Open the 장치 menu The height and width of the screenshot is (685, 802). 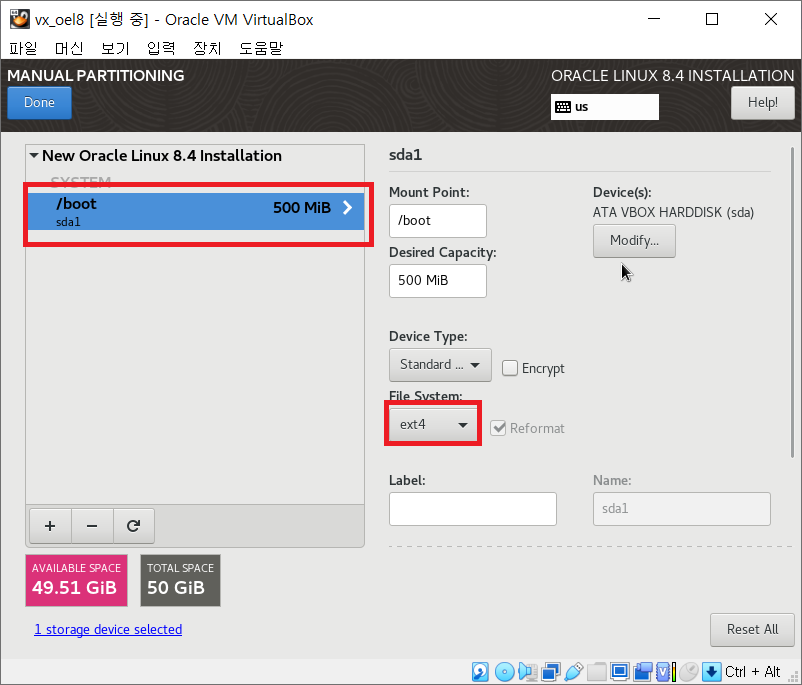pyautogui.click(x=207, y=48)
